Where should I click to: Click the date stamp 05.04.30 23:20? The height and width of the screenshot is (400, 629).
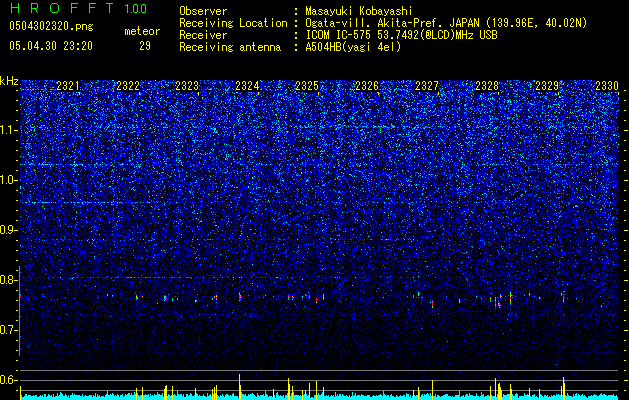(x=51, y=46)
